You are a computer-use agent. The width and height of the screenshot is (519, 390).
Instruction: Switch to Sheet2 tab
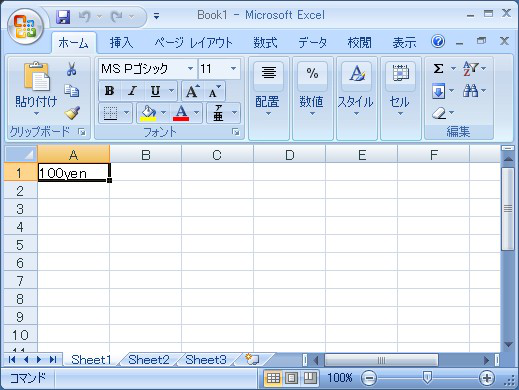(149, 360)
